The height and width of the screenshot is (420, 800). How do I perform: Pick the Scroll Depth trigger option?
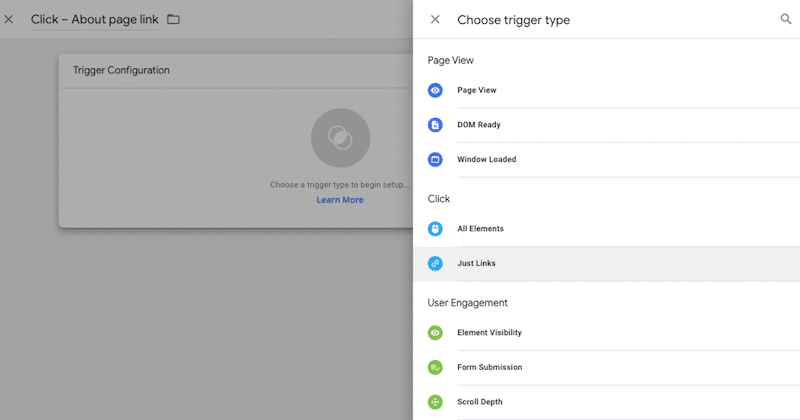[480, 402]
